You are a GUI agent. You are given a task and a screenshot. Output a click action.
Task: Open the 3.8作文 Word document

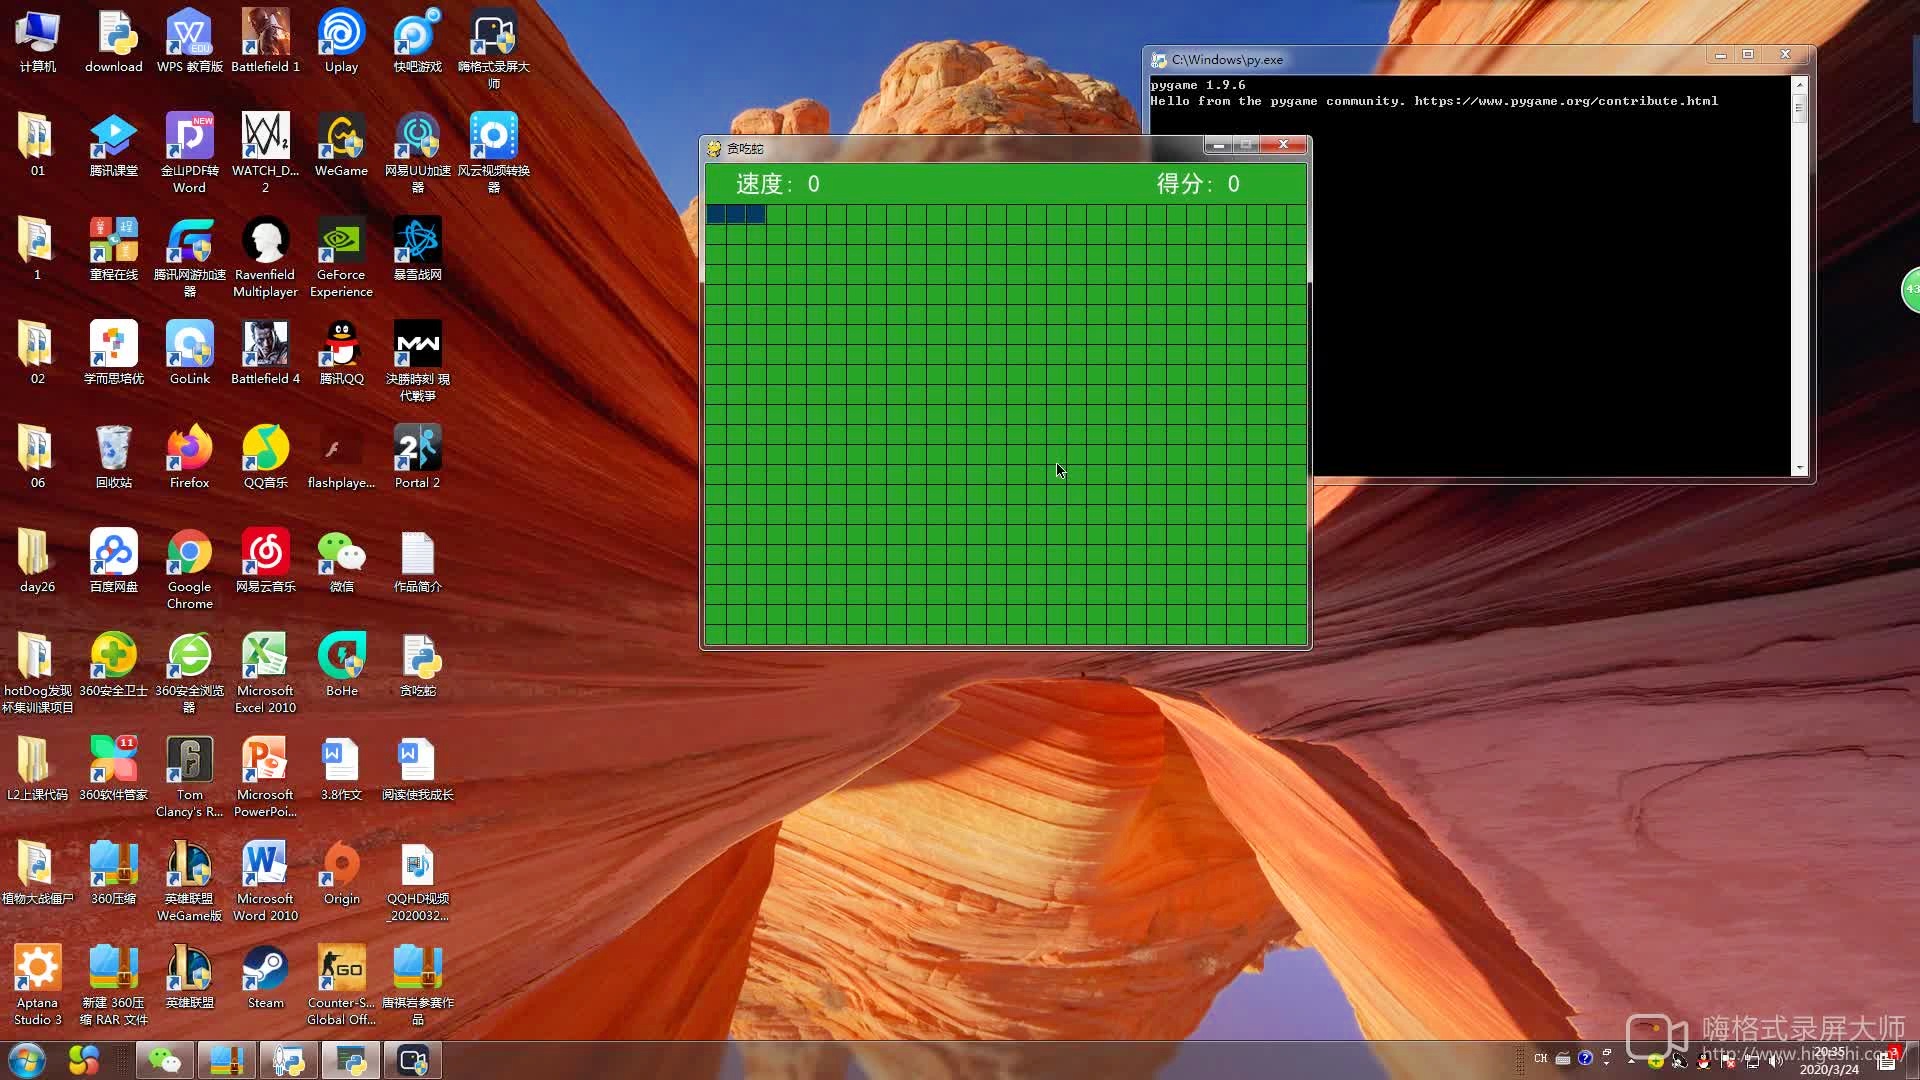click(x=341, y=770)
